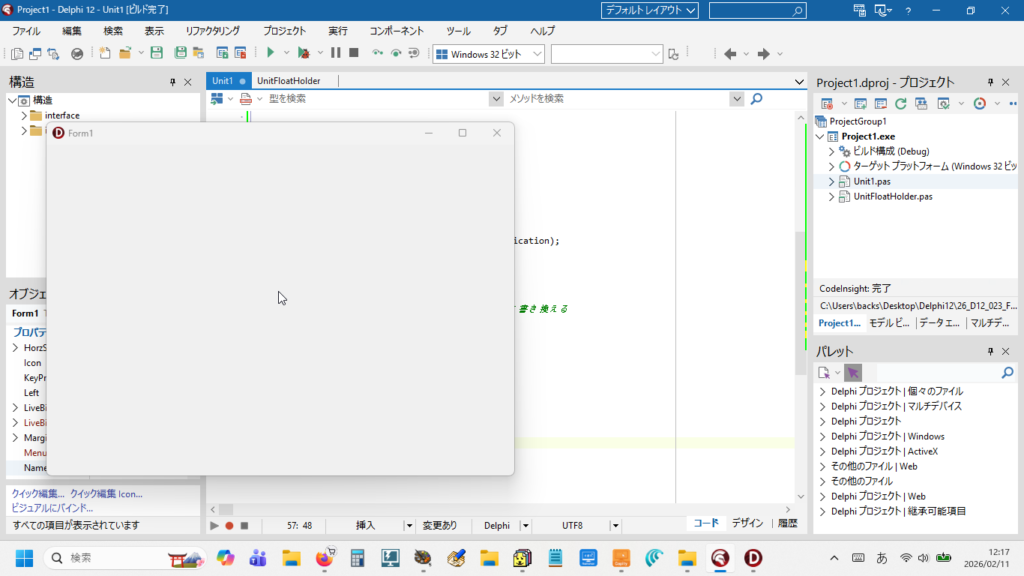Open the リファクタリング menu

coord(212,31)
